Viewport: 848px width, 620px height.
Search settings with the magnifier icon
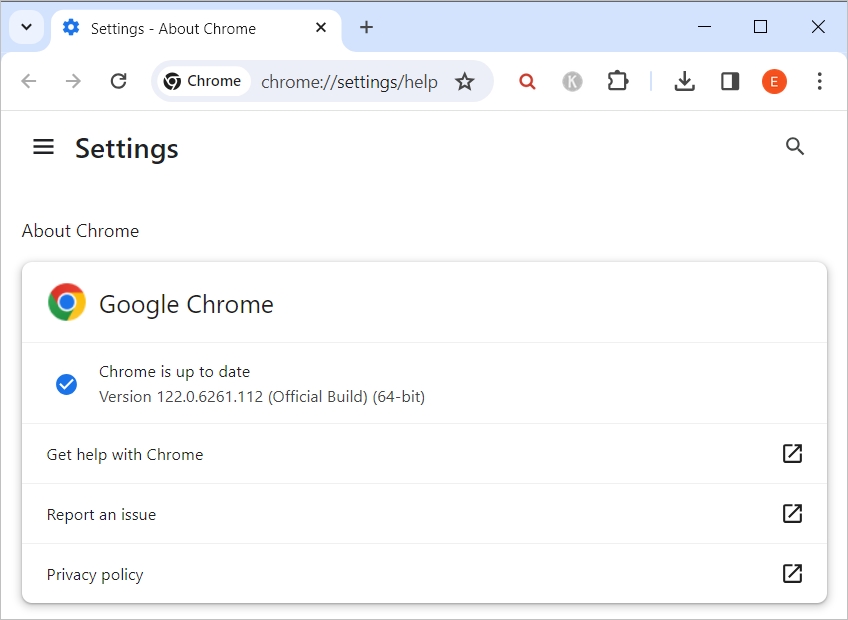(794, 146)
